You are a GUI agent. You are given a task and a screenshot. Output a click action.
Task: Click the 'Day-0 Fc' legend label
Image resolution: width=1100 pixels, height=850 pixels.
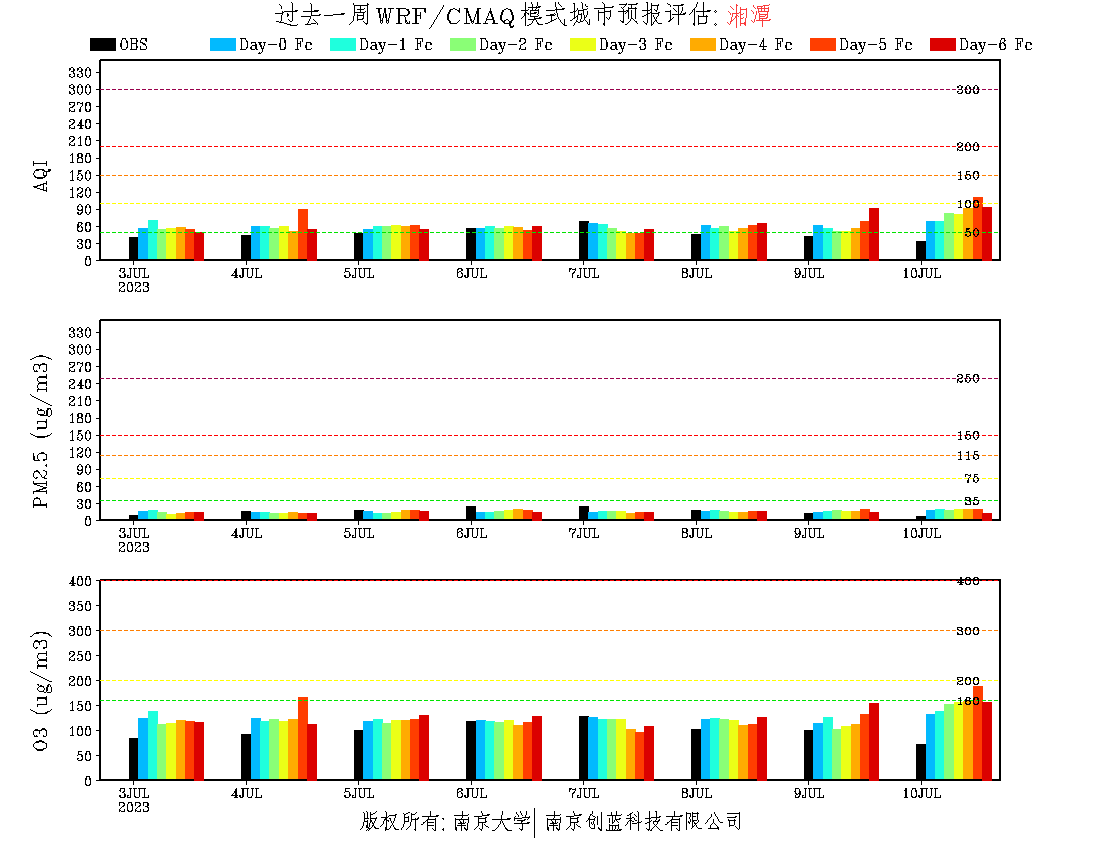[276, 44]
